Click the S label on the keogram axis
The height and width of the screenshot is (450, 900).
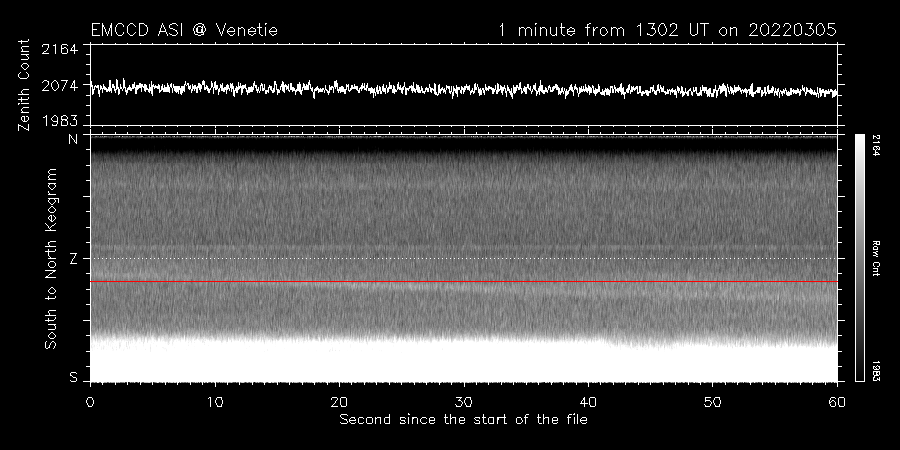click(x=73, y=378)
